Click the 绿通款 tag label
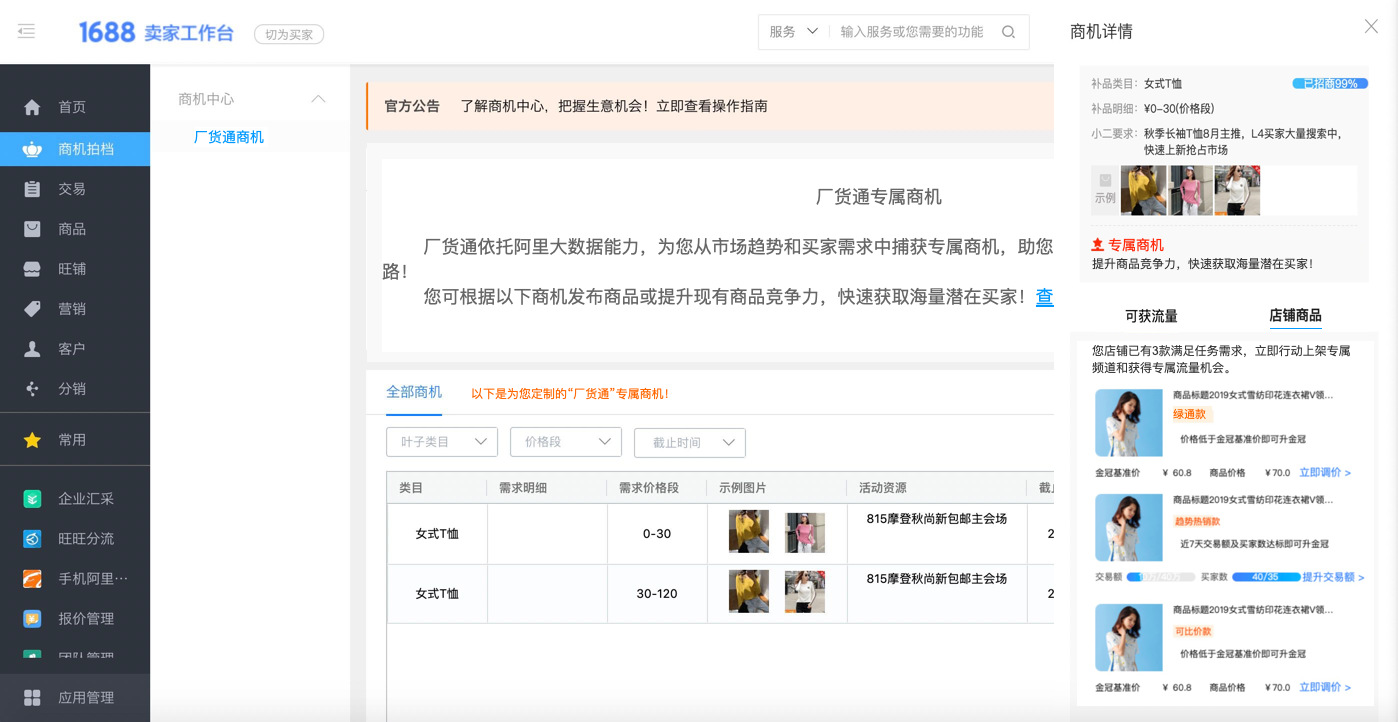This screenshot has height=722, width=1398. 1191,414
